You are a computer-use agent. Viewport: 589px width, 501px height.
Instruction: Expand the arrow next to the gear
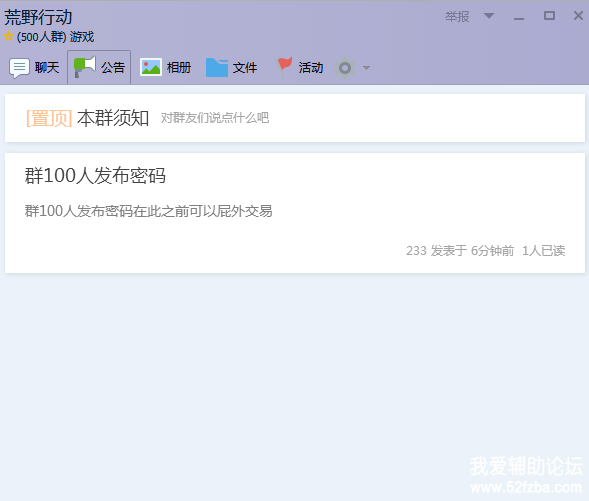point(366,68)
